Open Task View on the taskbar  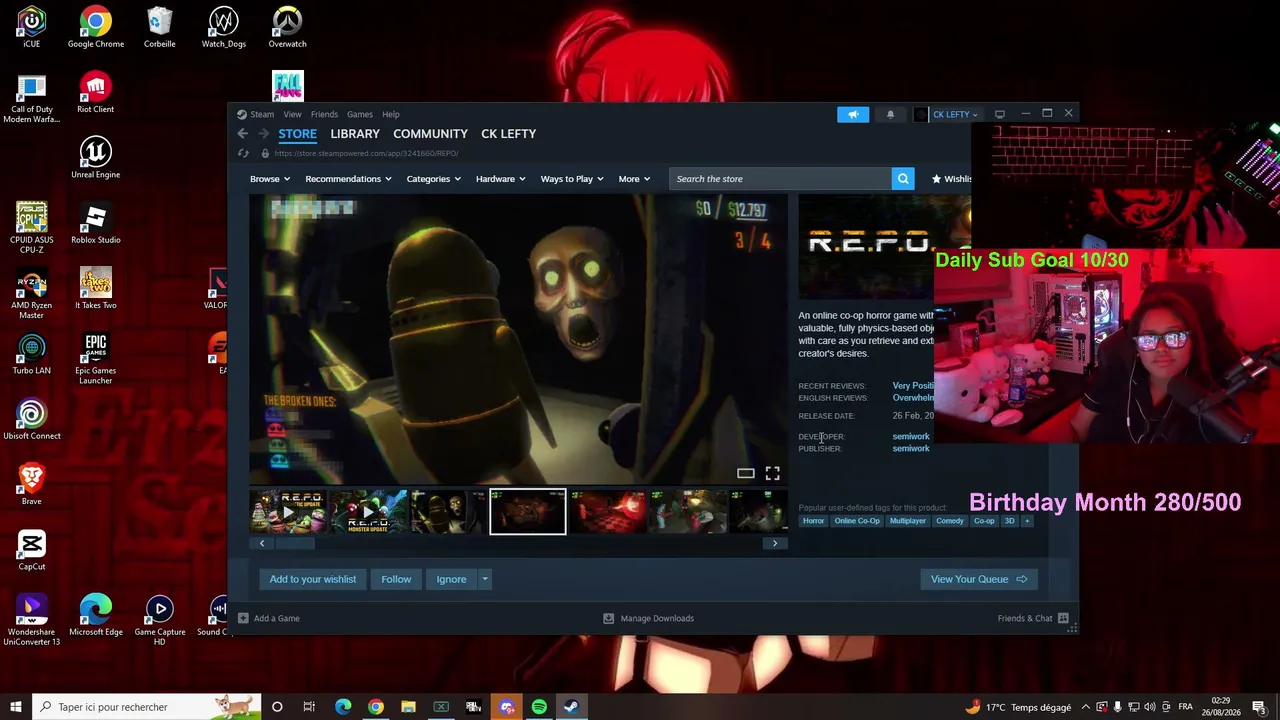tap(309, 707)
